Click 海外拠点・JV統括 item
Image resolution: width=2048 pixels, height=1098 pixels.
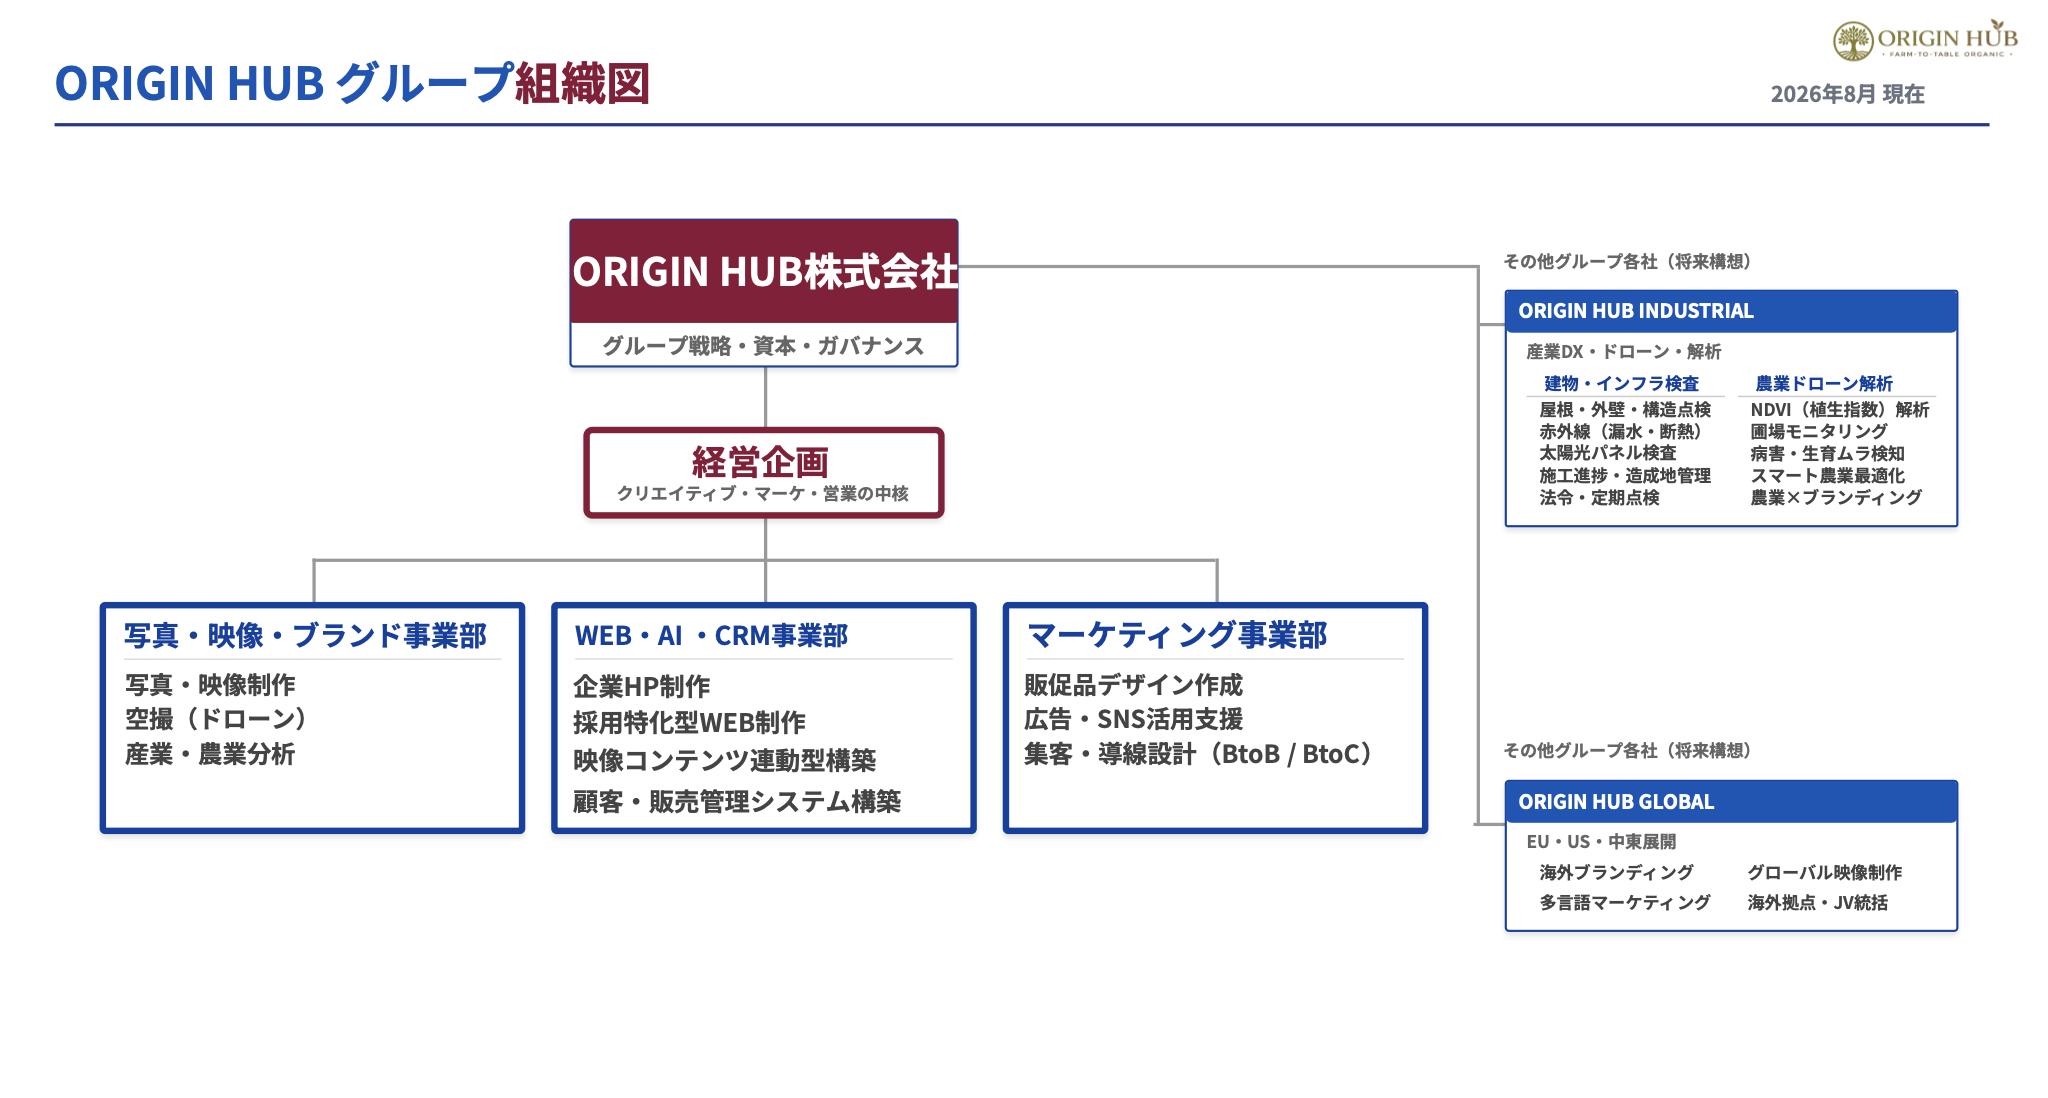click(x=1817, y=903)
